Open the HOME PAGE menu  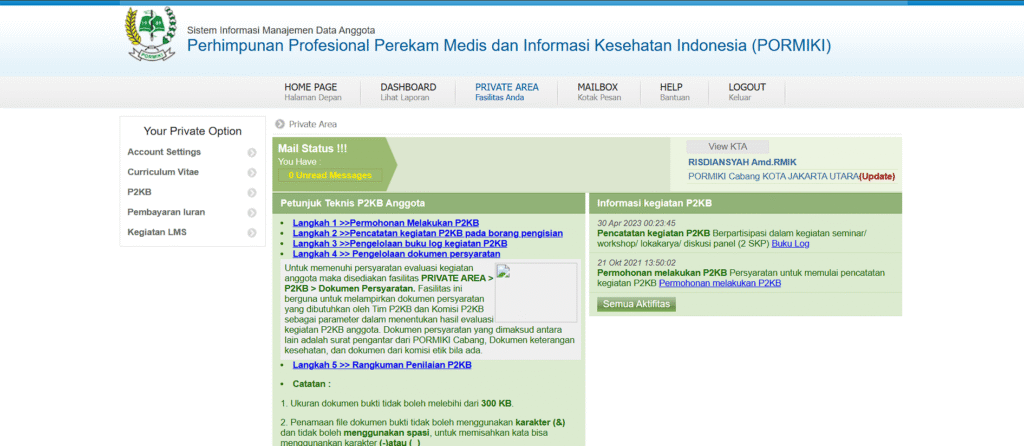(x=312, y=92)
